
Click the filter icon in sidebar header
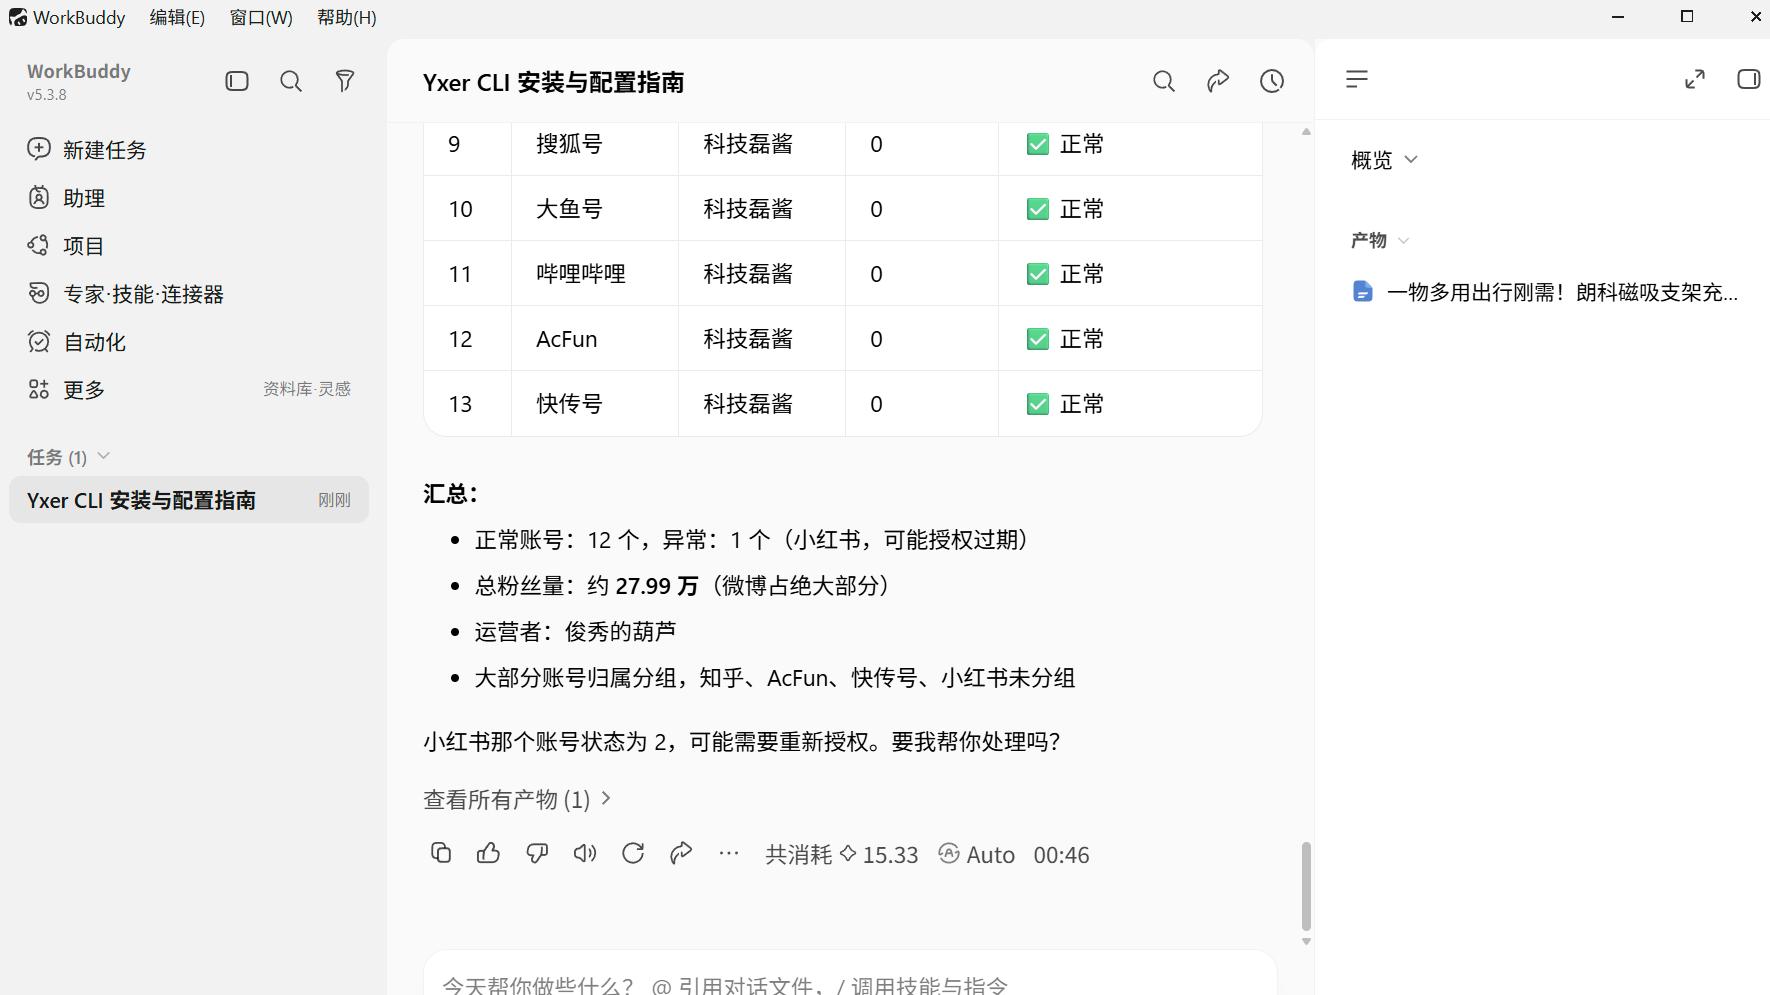coord(345,81)
